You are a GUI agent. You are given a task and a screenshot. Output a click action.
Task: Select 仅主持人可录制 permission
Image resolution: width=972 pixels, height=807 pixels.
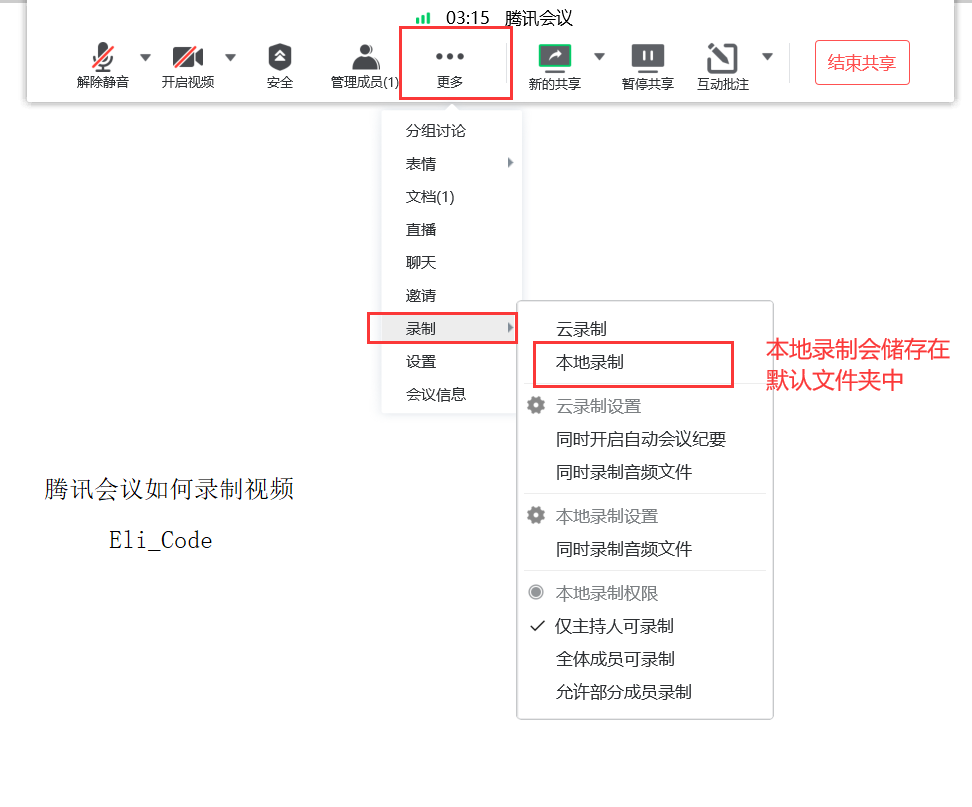point(645,627)
